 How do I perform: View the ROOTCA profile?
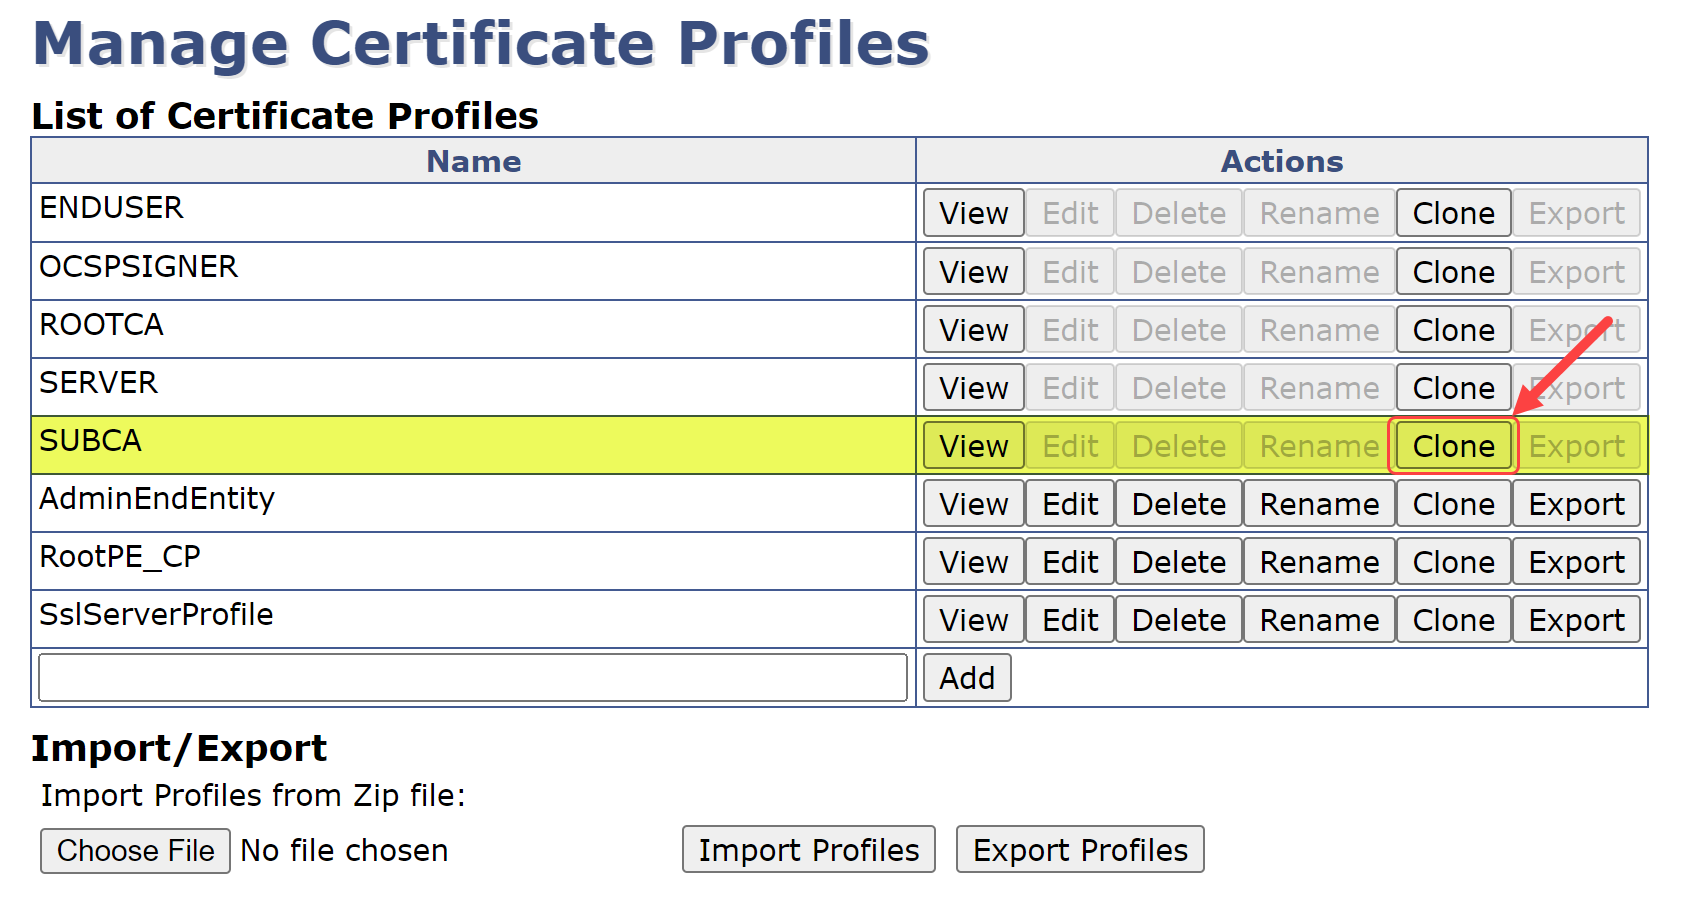(x=973, y=330)
